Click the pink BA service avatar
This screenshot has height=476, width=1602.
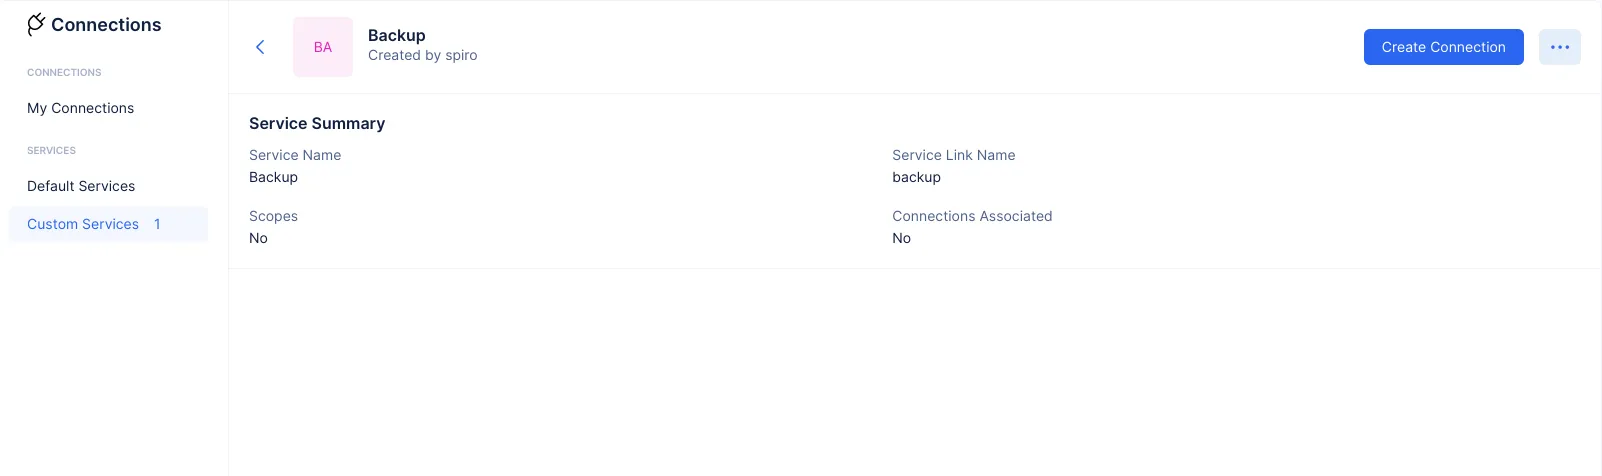coord(323,47)
